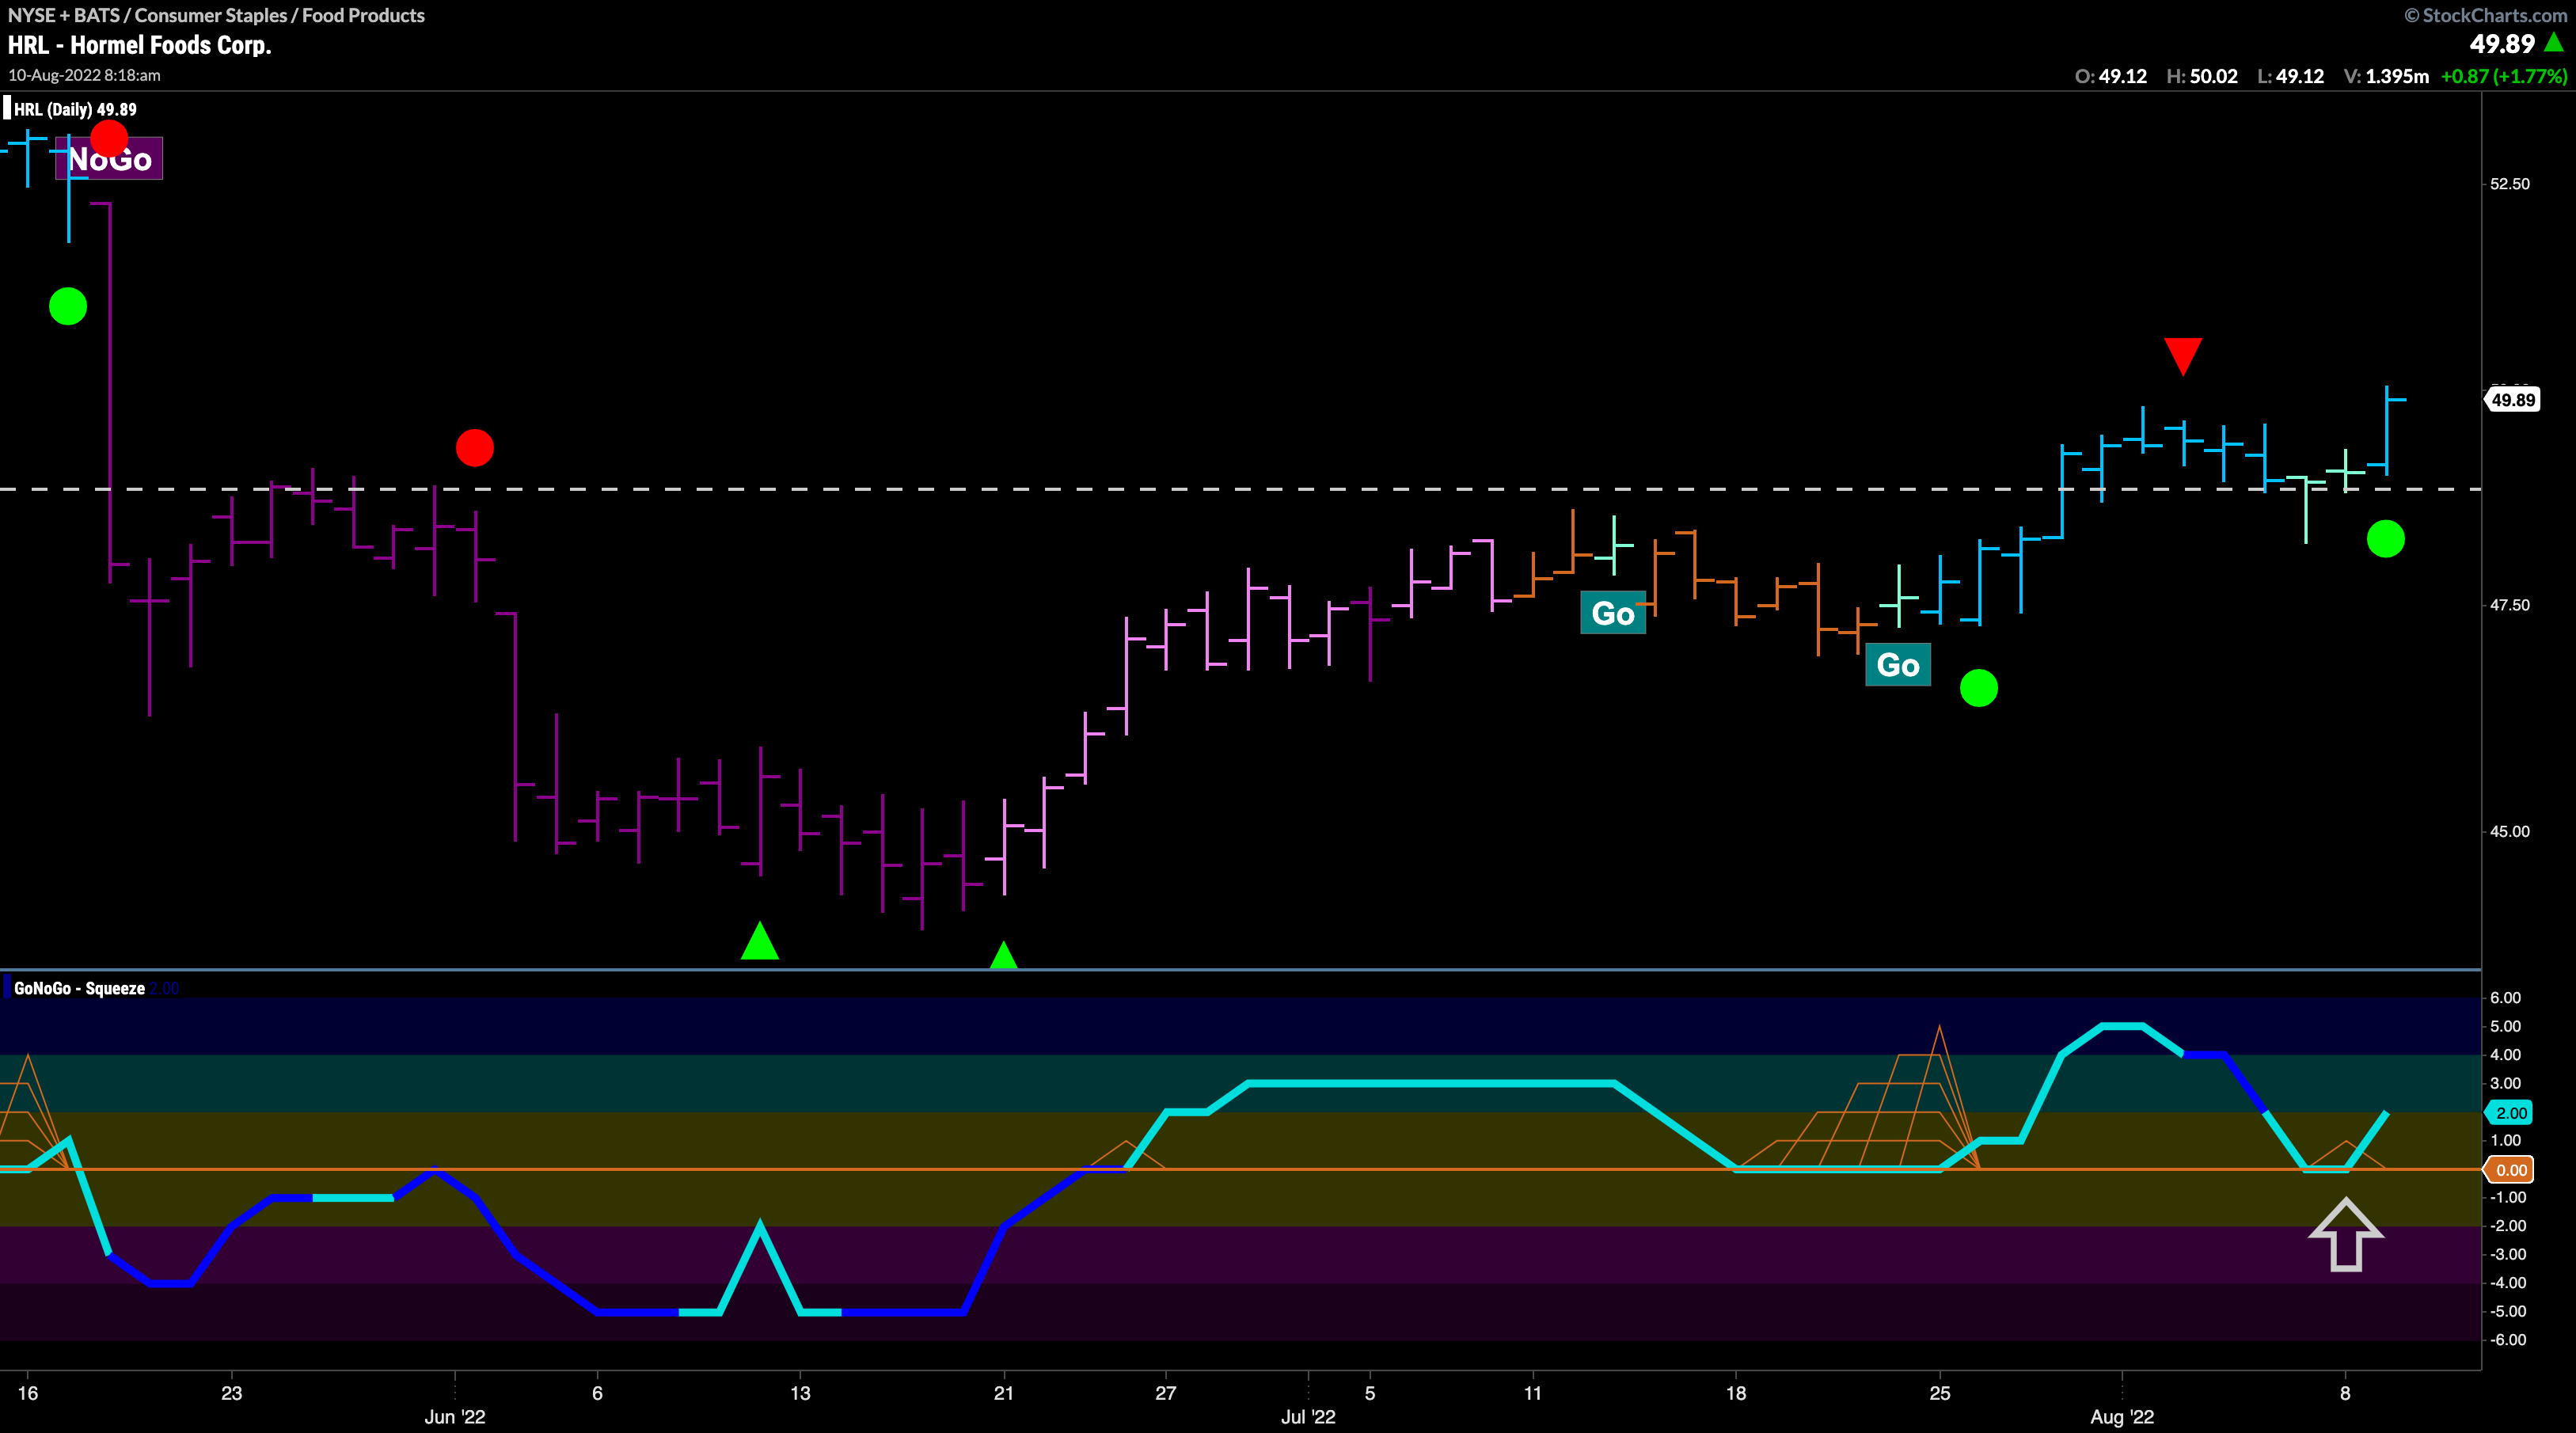
Task: Click the green arrow beside price 49.89 header
Action: [x=2554, y=43]
